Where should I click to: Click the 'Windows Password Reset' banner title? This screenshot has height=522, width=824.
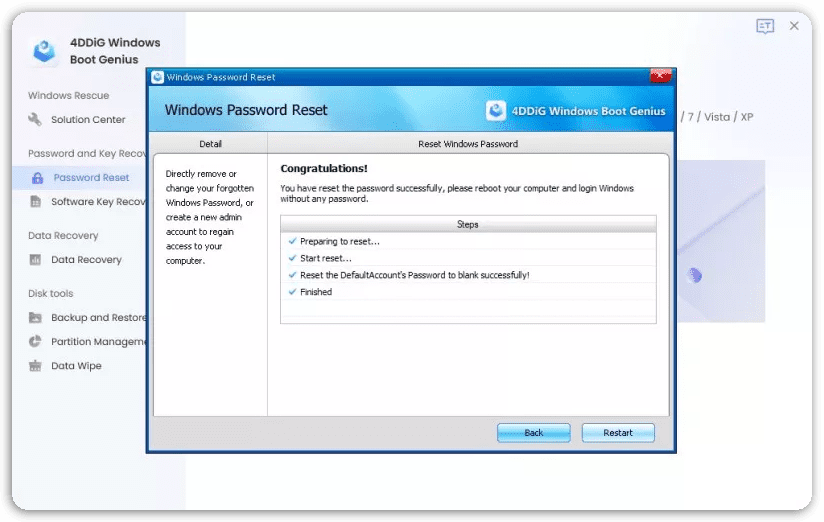point(246,110)
